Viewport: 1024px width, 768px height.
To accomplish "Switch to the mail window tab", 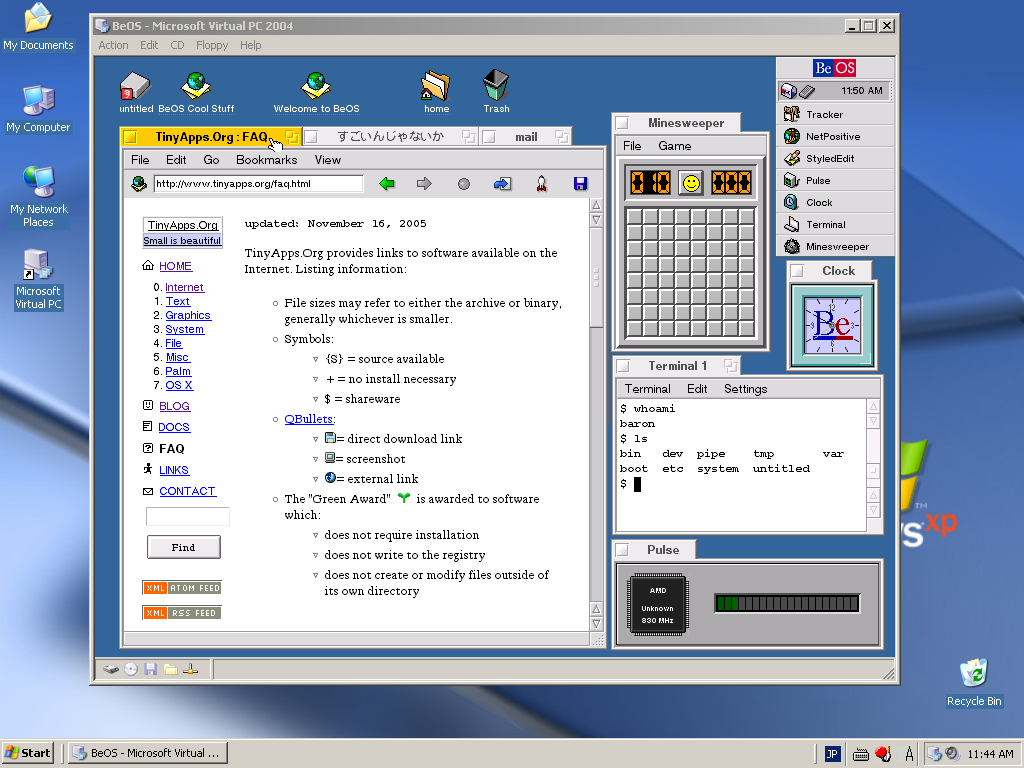I will click(526, 137).
